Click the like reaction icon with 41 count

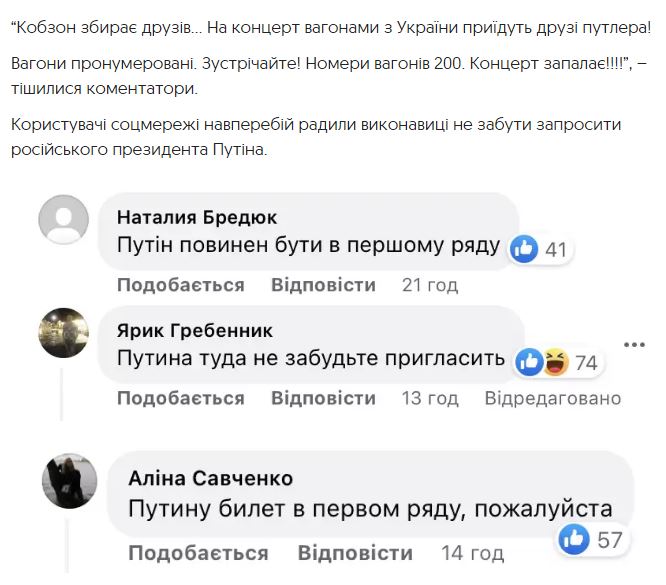pyautogui.click(x=526, y=249)
